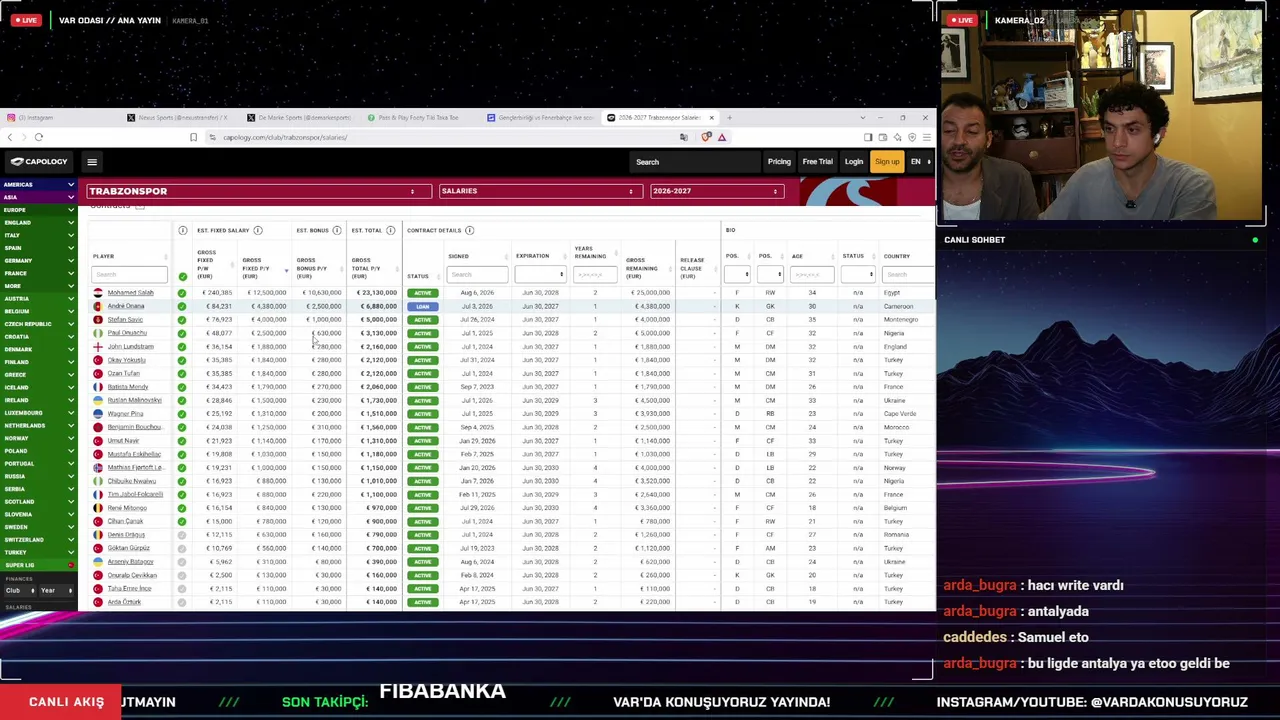Viewport: 1280px width, 720px height.
Task: Click the translate page icon
Action: point(684,137)
